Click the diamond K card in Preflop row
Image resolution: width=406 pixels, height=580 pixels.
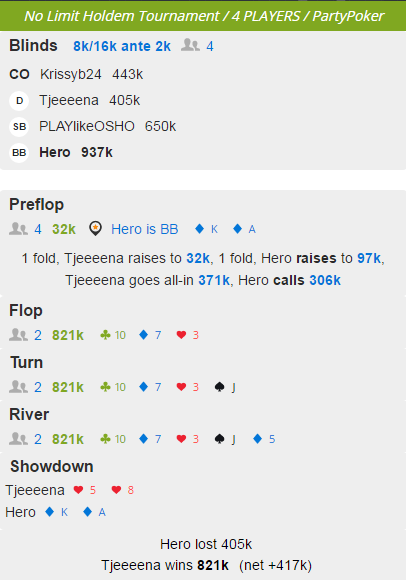click(x=206, y=229)
